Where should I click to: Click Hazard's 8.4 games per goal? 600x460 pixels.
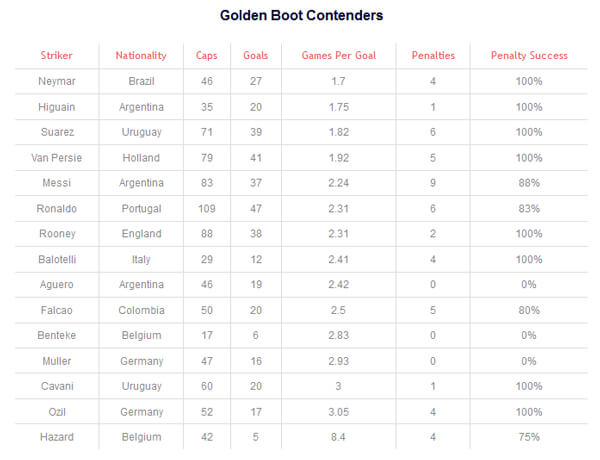point(338,437)
